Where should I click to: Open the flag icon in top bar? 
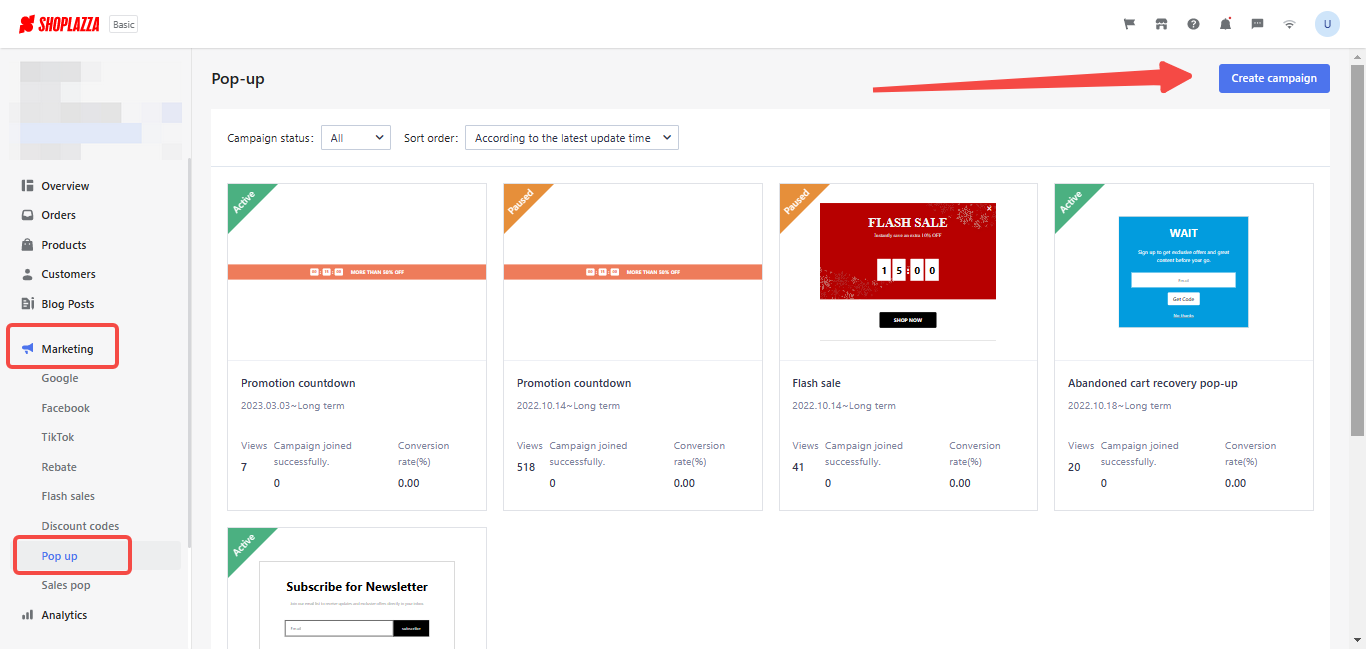(1129, 24)
